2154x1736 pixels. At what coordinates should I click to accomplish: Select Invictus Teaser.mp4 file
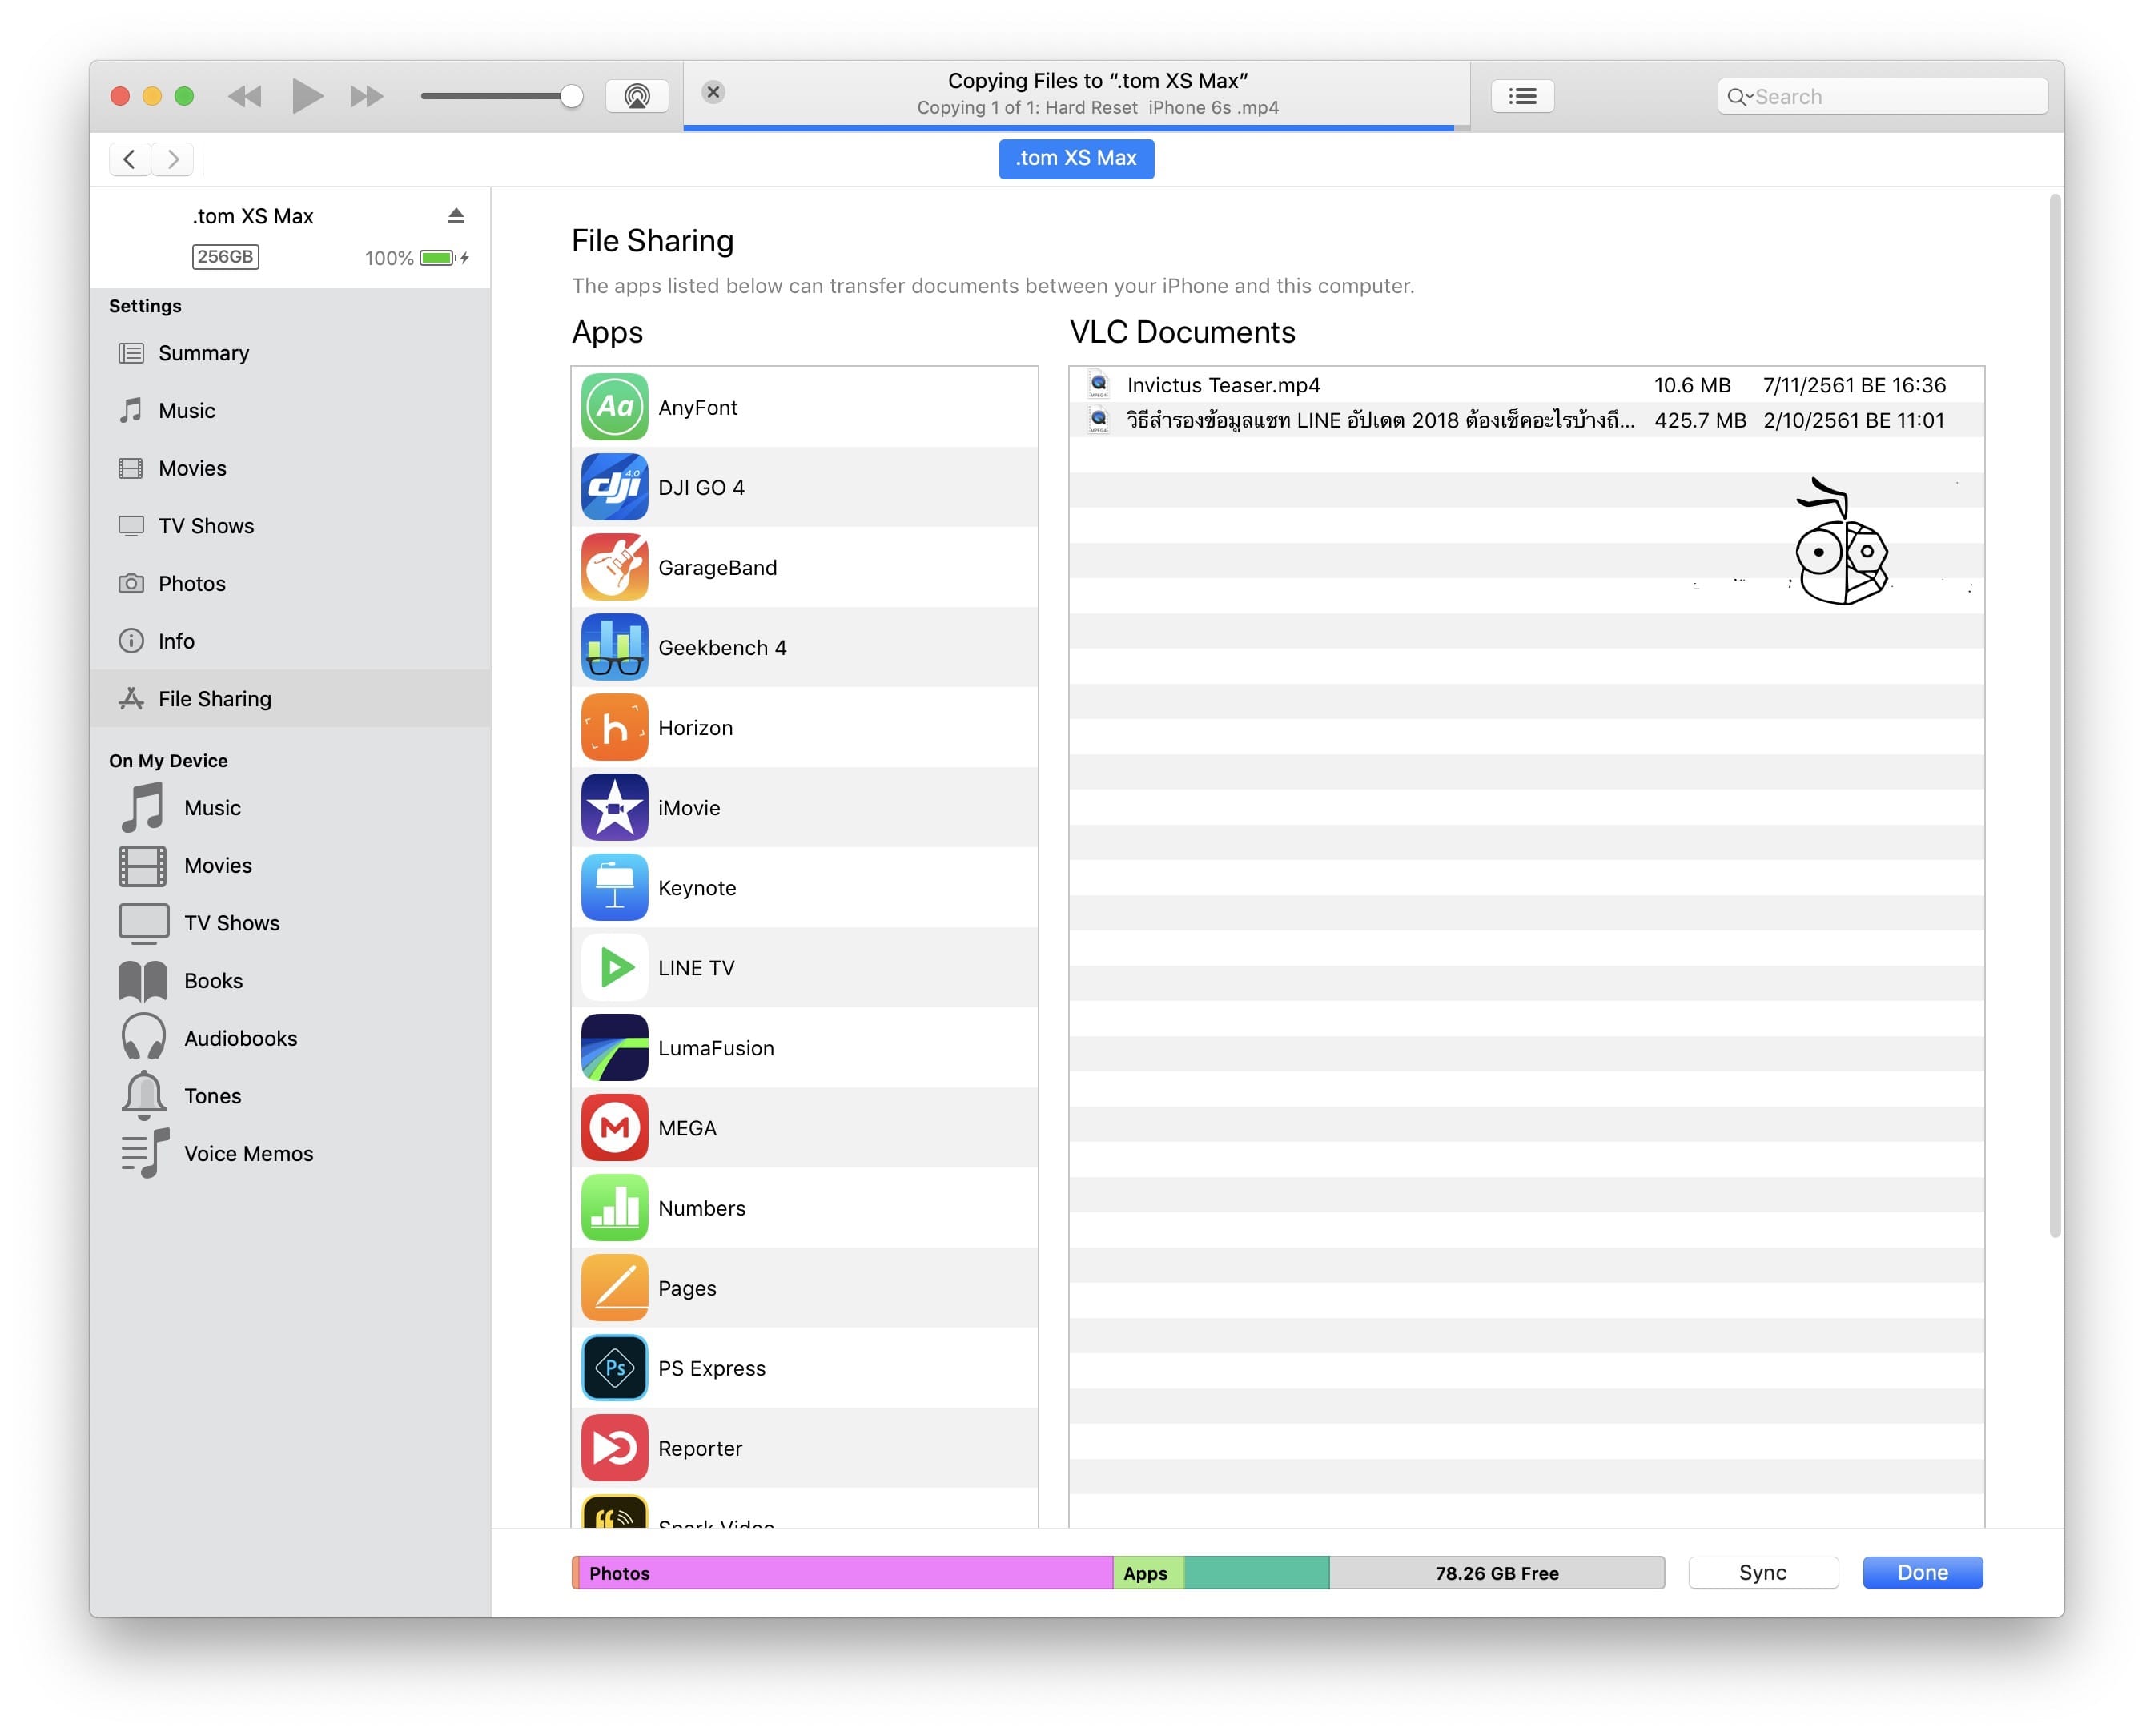1223,385
